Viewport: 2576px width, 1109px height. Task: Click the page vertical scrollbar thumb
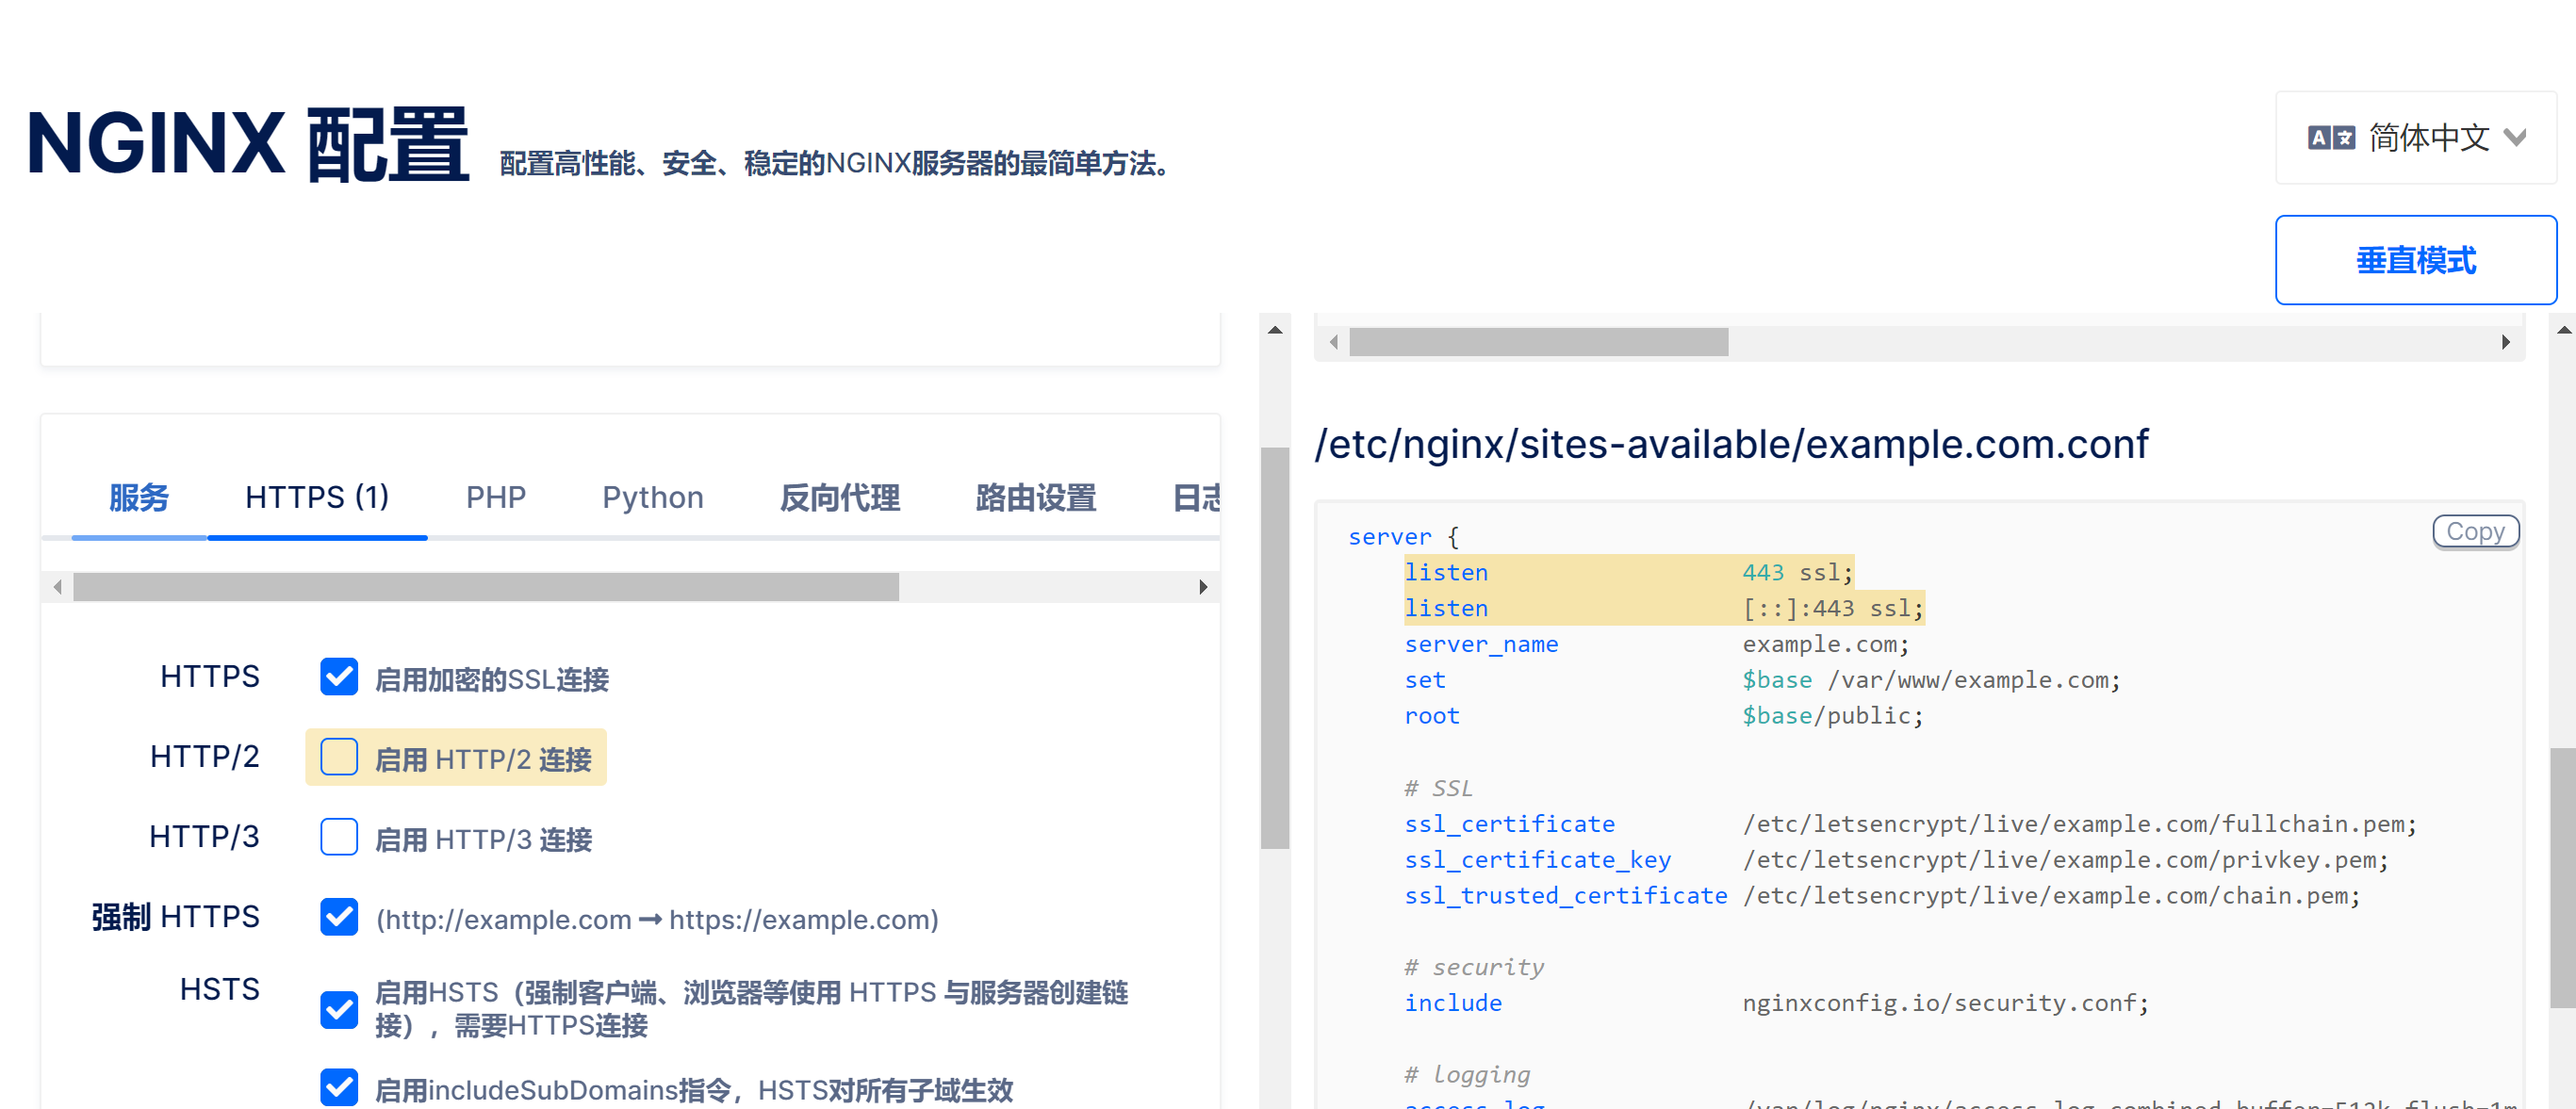coord(2563,878)
